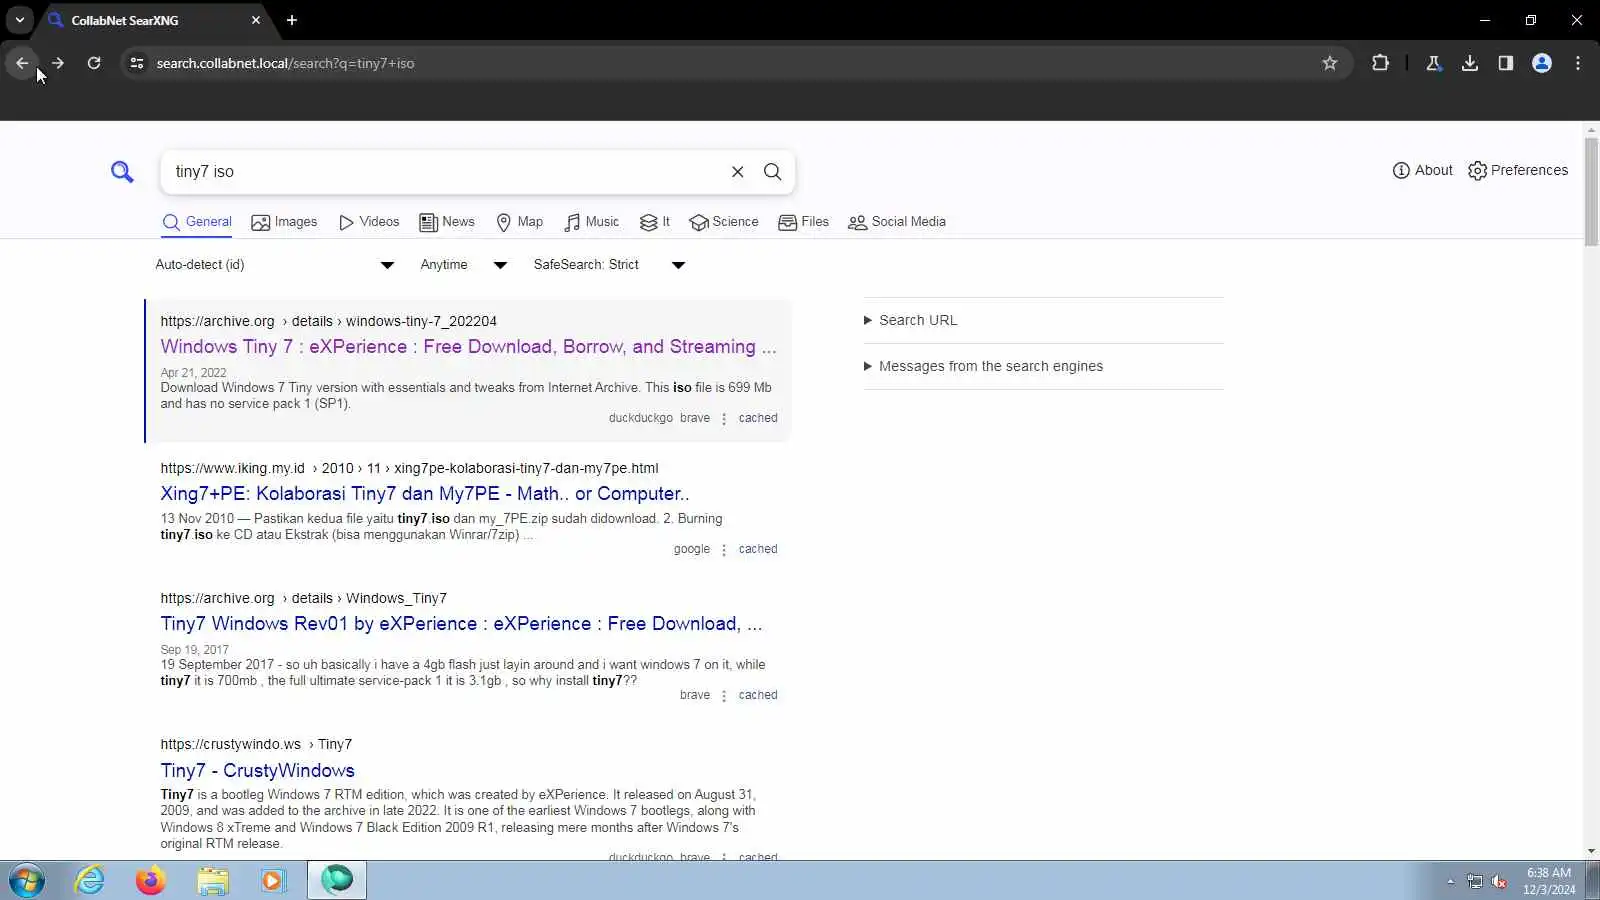The image size is (1600, 900).
Task: Open Windows Tiny 7 eXPerience result
Action: click(x=468, y=347)
